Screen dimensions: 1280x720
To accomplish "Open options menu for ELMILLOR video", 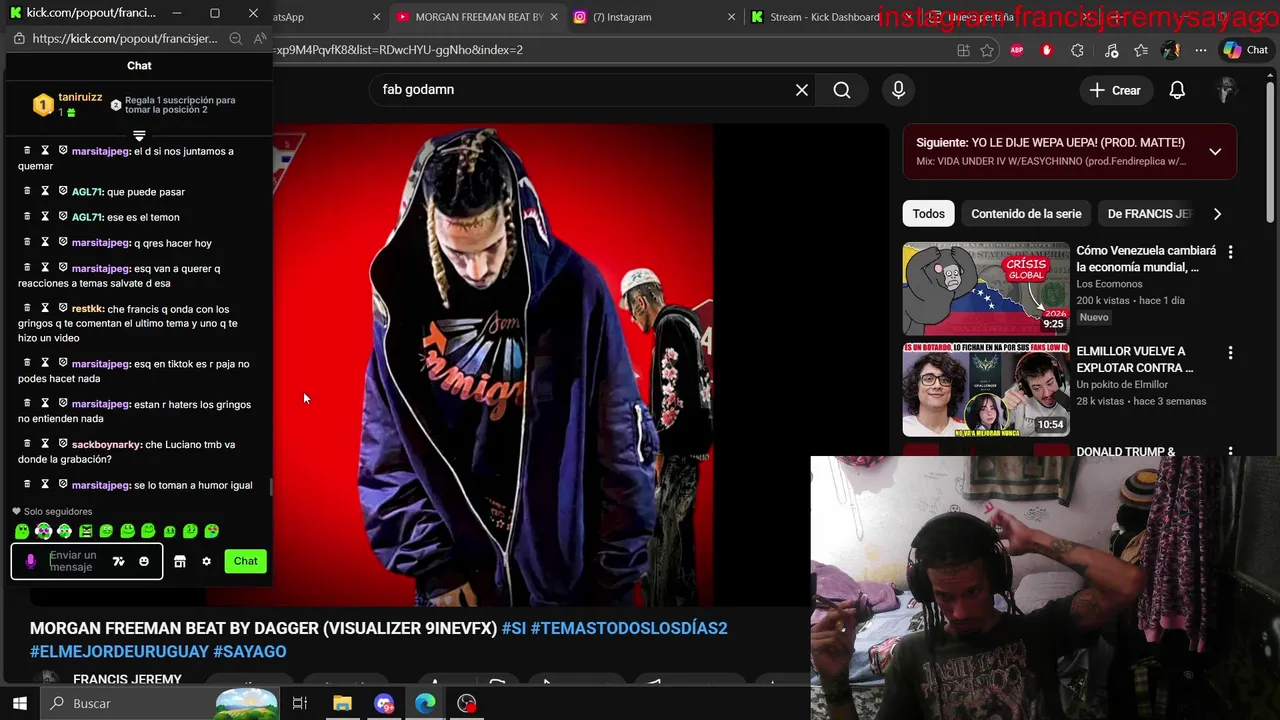I will (1230, 353).
